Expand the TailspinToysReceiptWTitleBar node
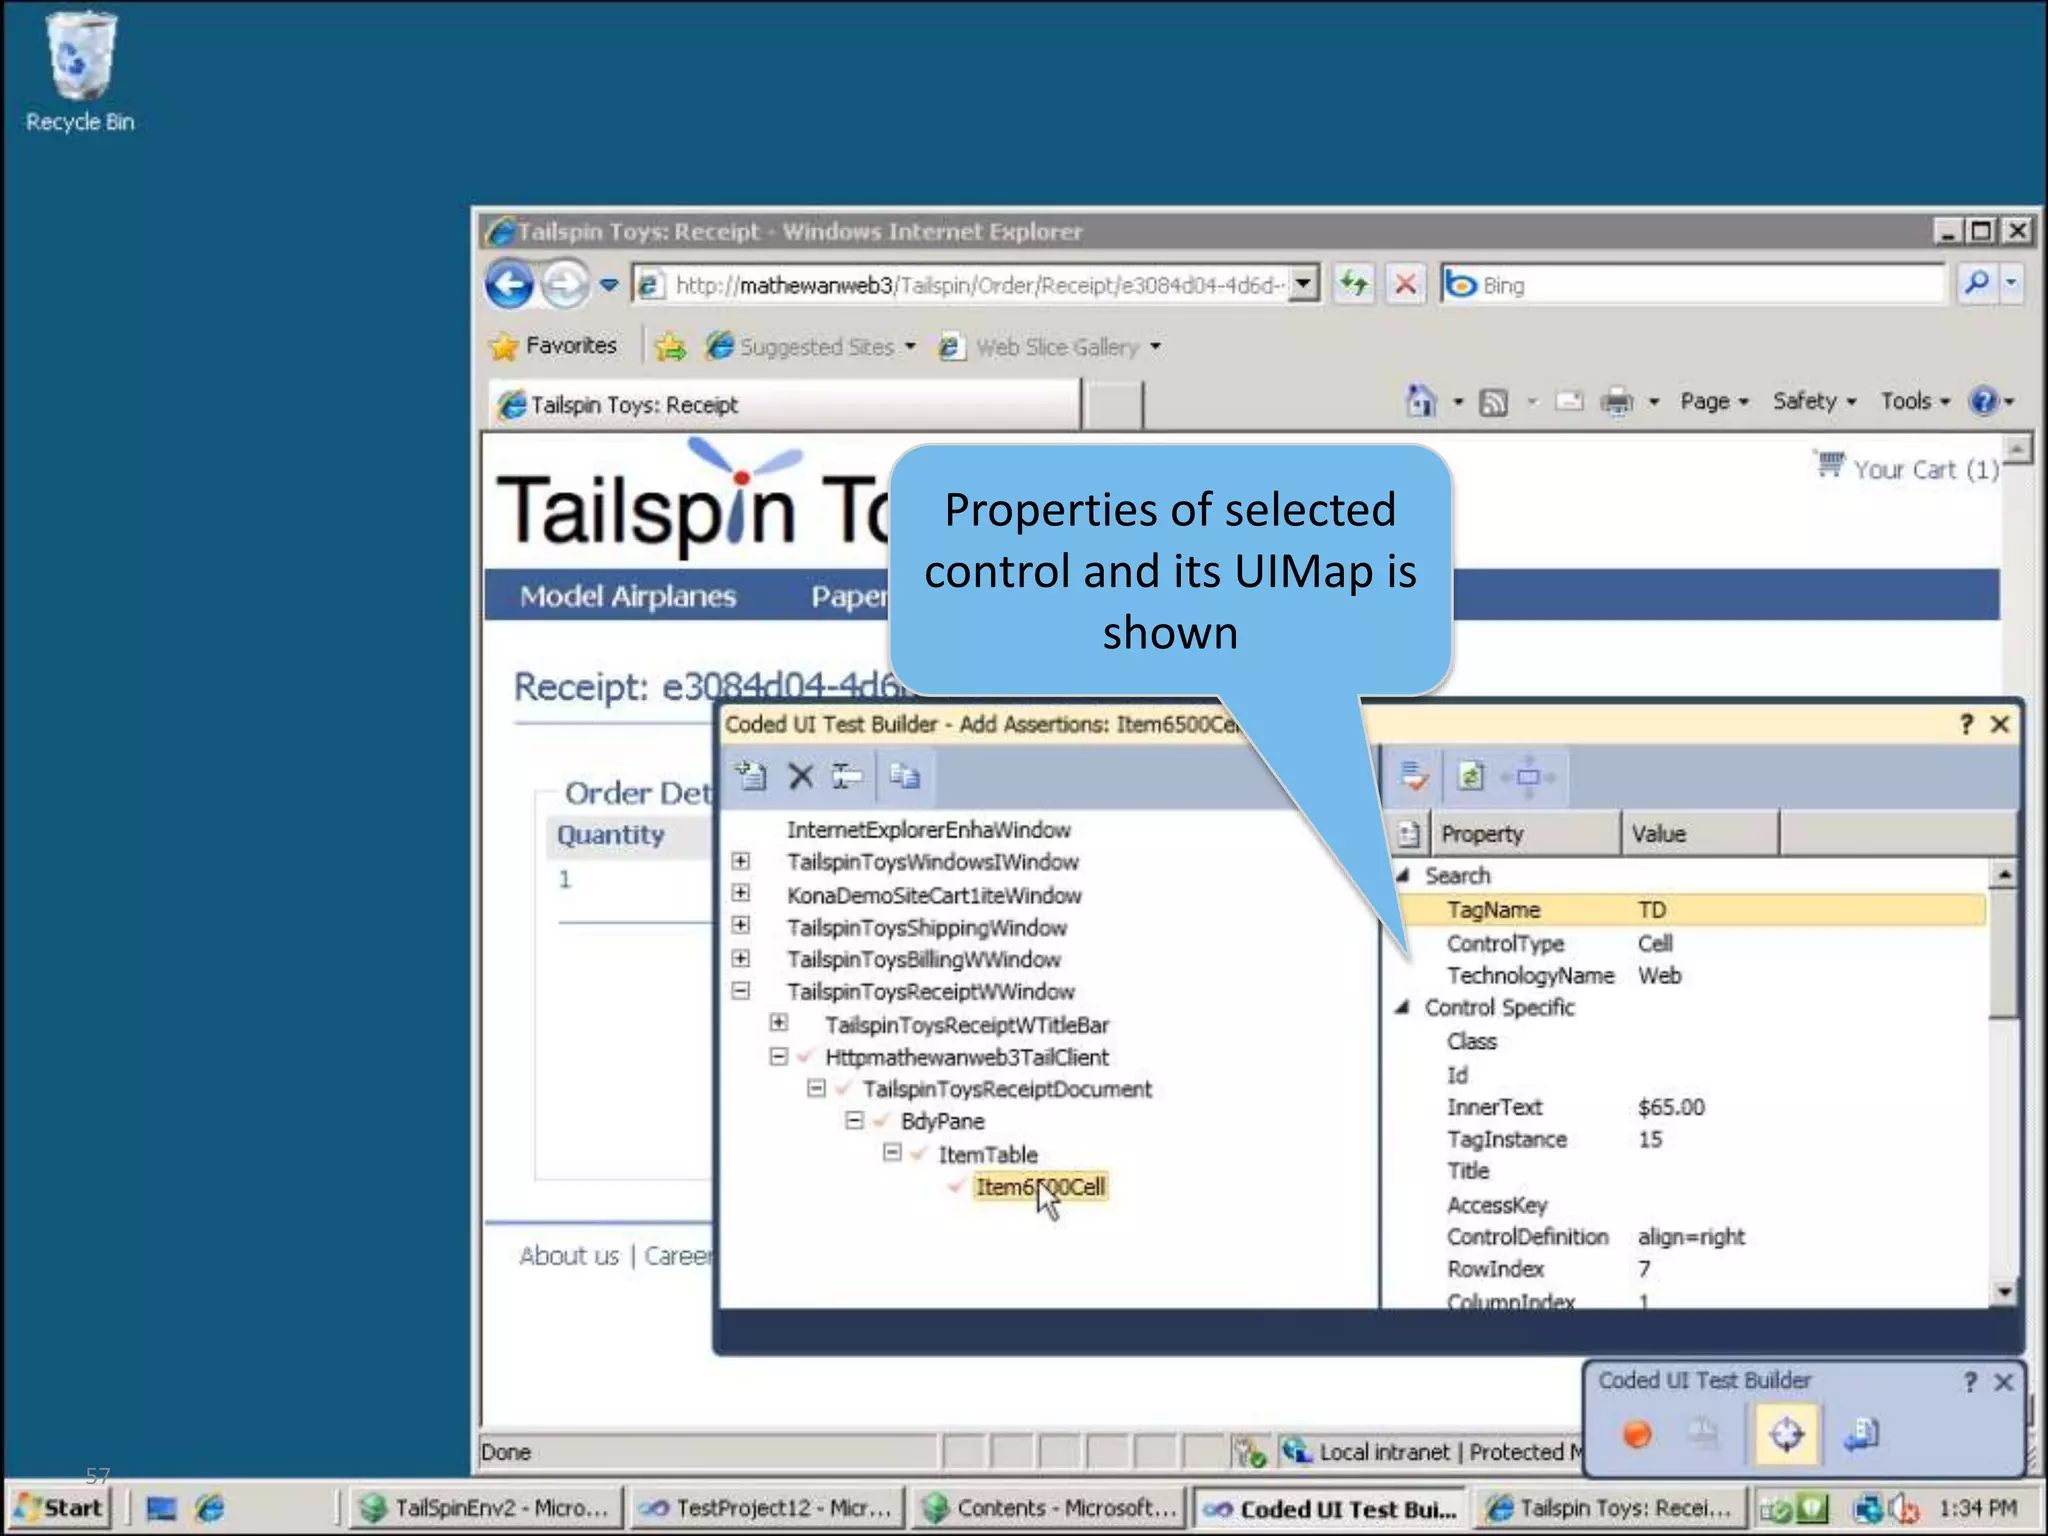This screenshot has height=1536, width=2048. click(778, 1023)
